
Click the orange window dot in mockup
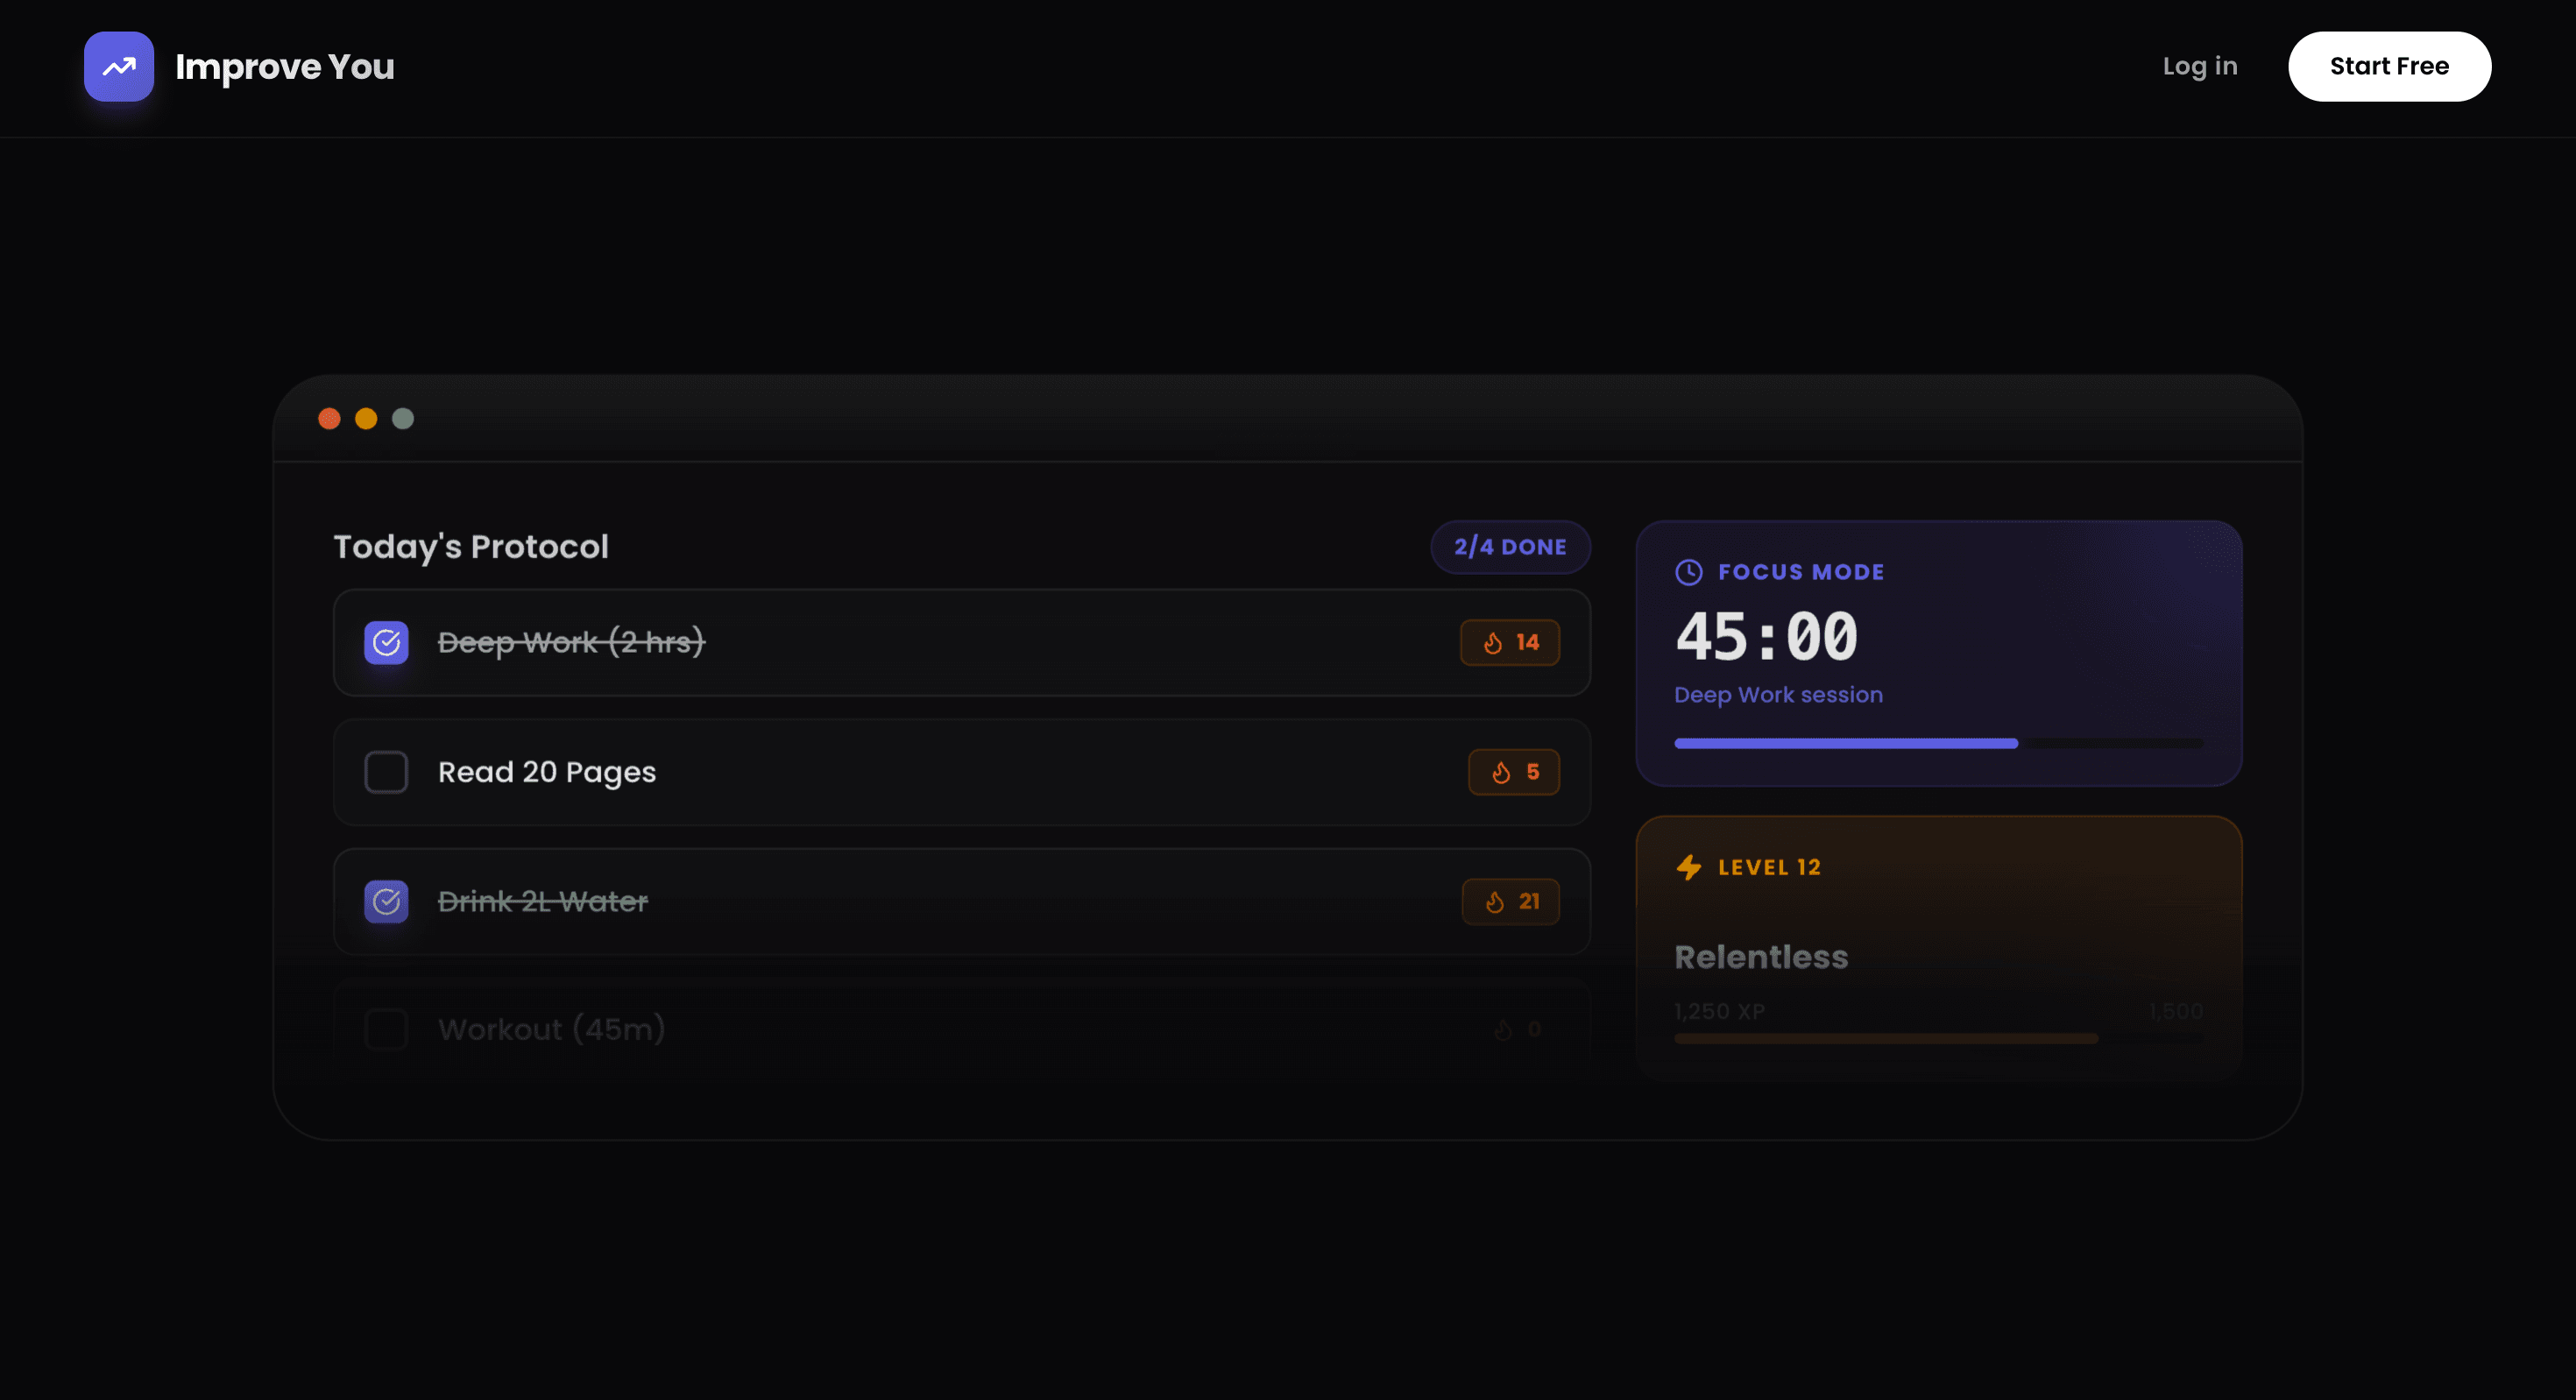366,419
